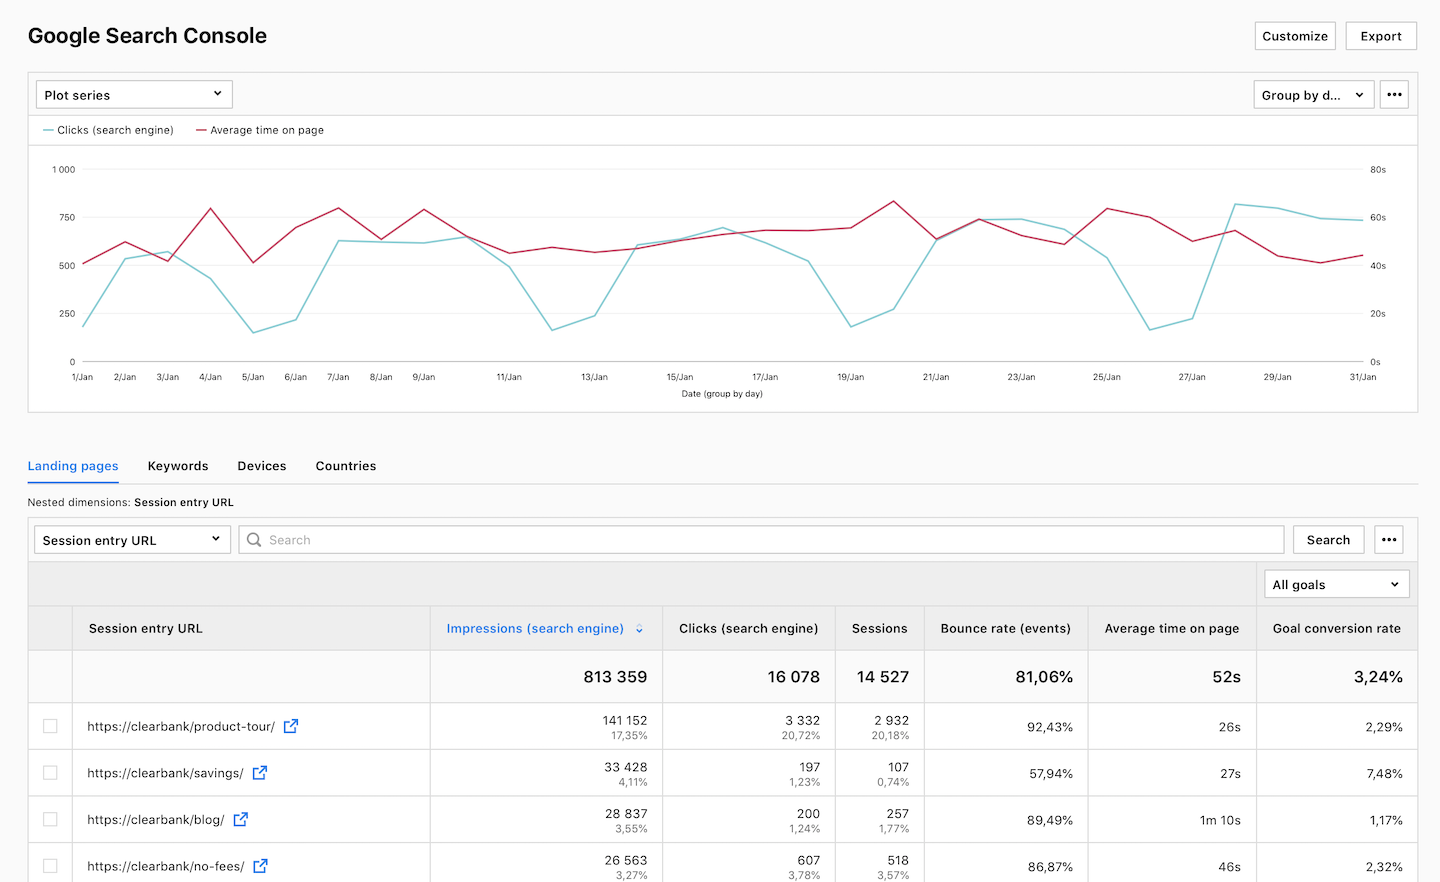Select product-tour impressions 141 152
The image size is (1440, 882).
click(625, 720)
